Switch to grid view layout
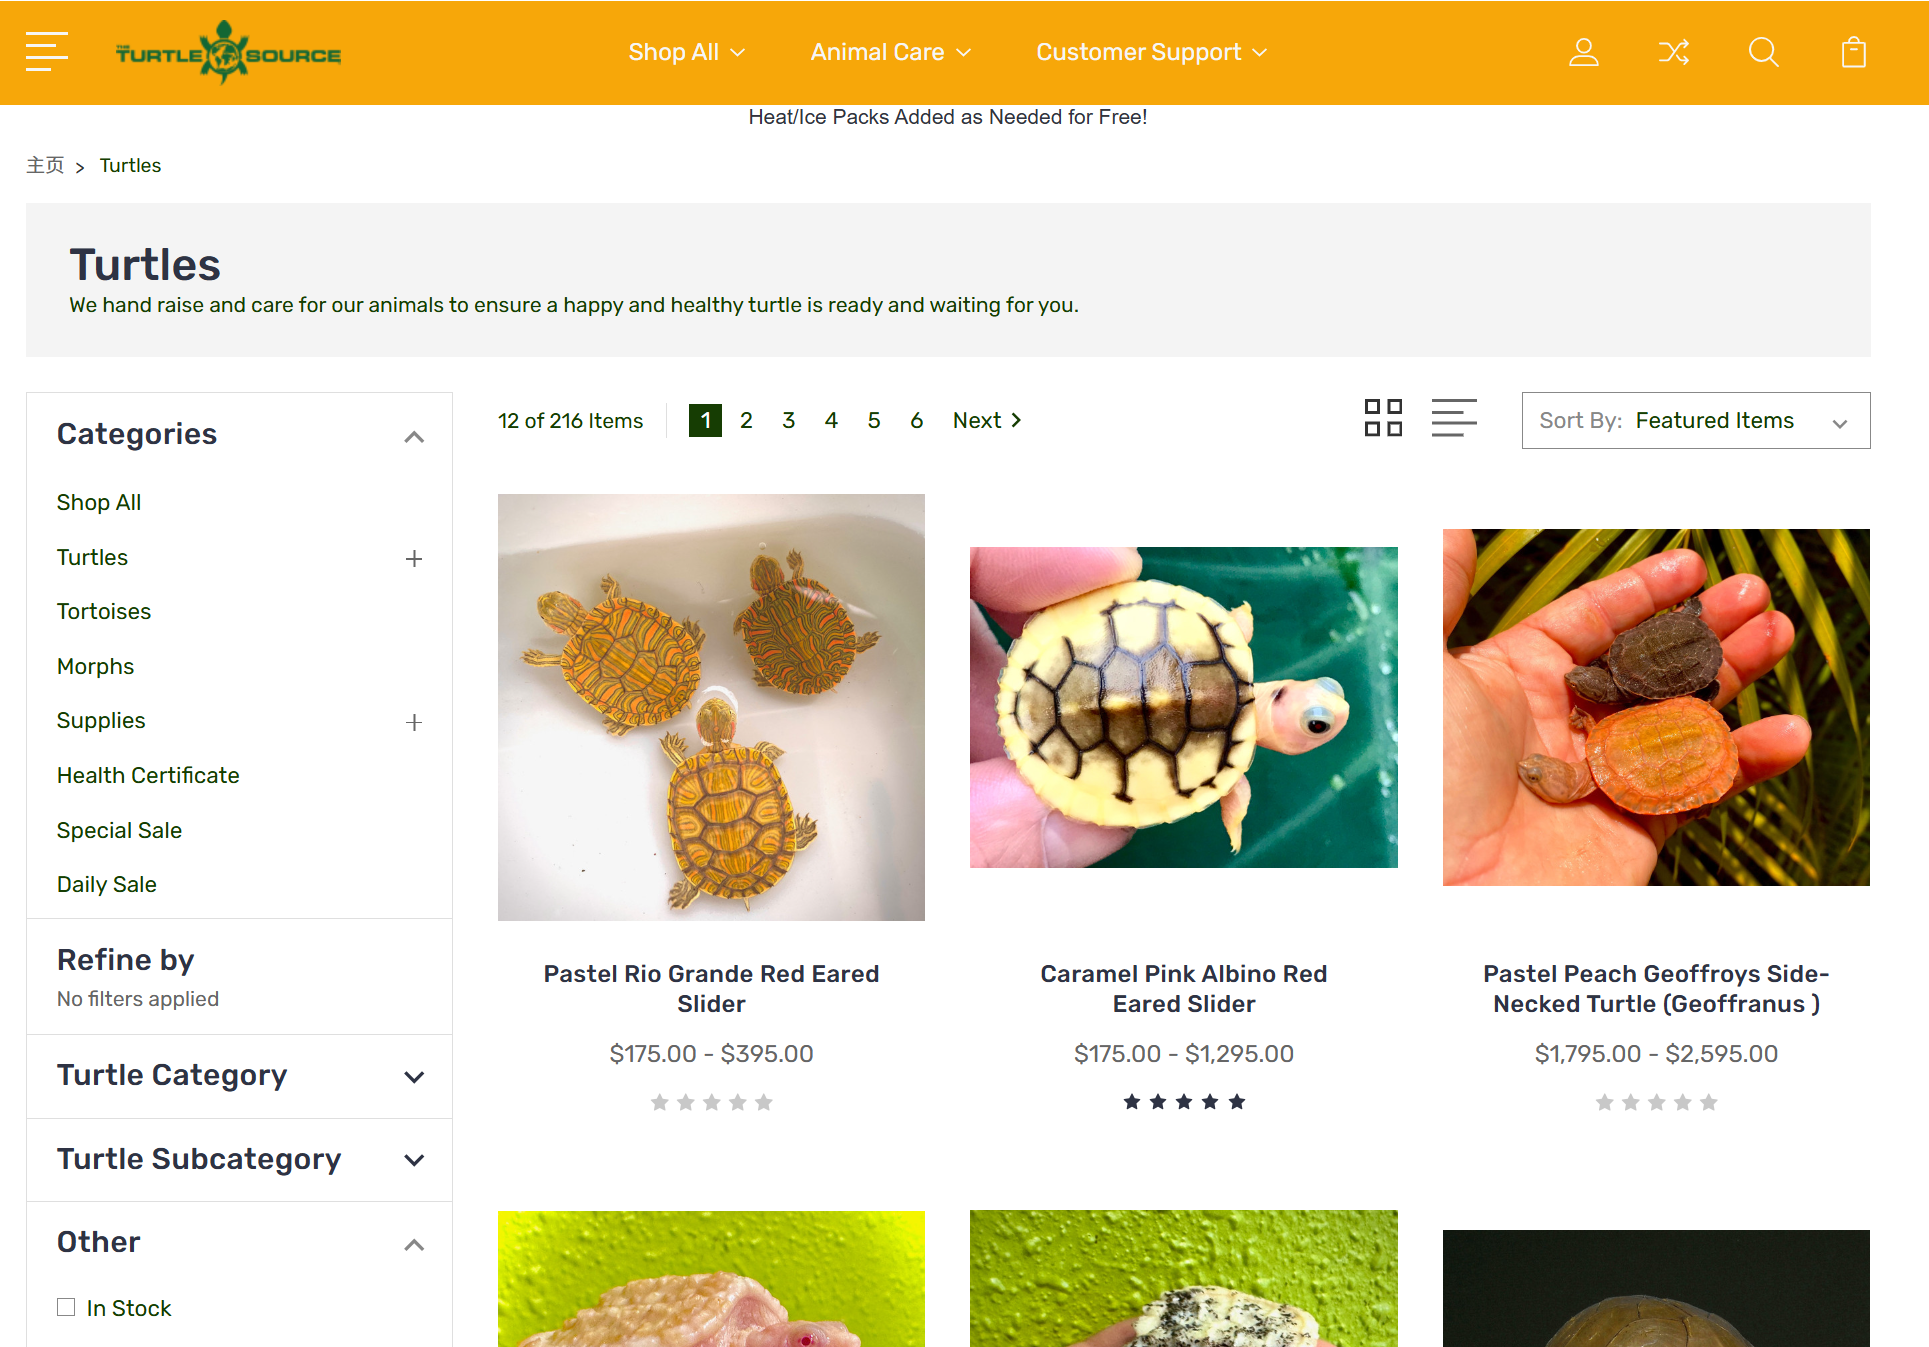 click(1383, 418)
